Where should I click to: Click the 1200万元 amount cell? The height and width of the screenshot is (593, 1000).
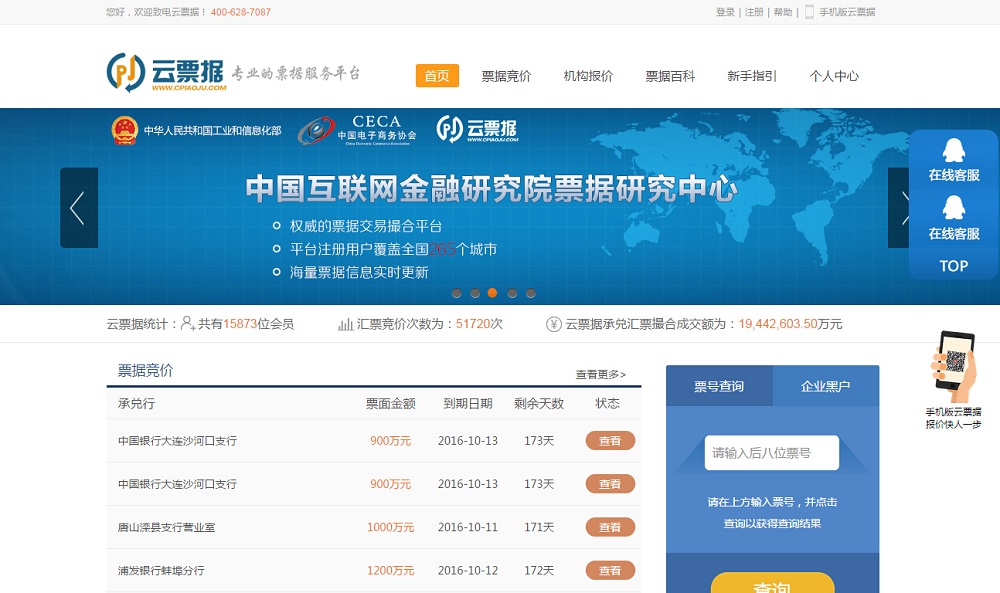click(x=390, y=571)
